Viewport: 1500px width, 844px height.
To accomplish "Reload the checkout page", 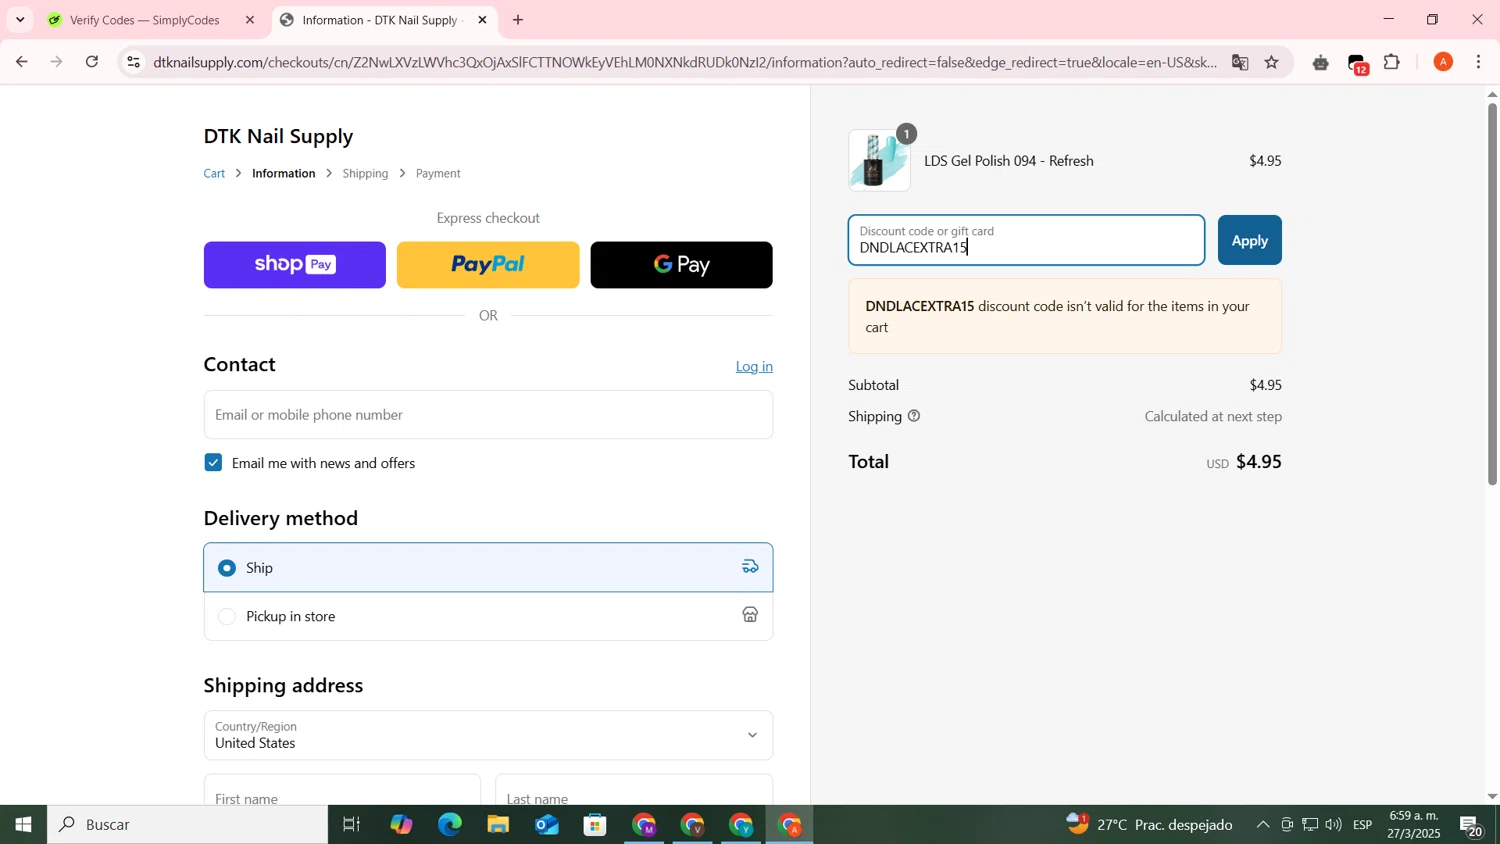I will [x=92, y=62].
